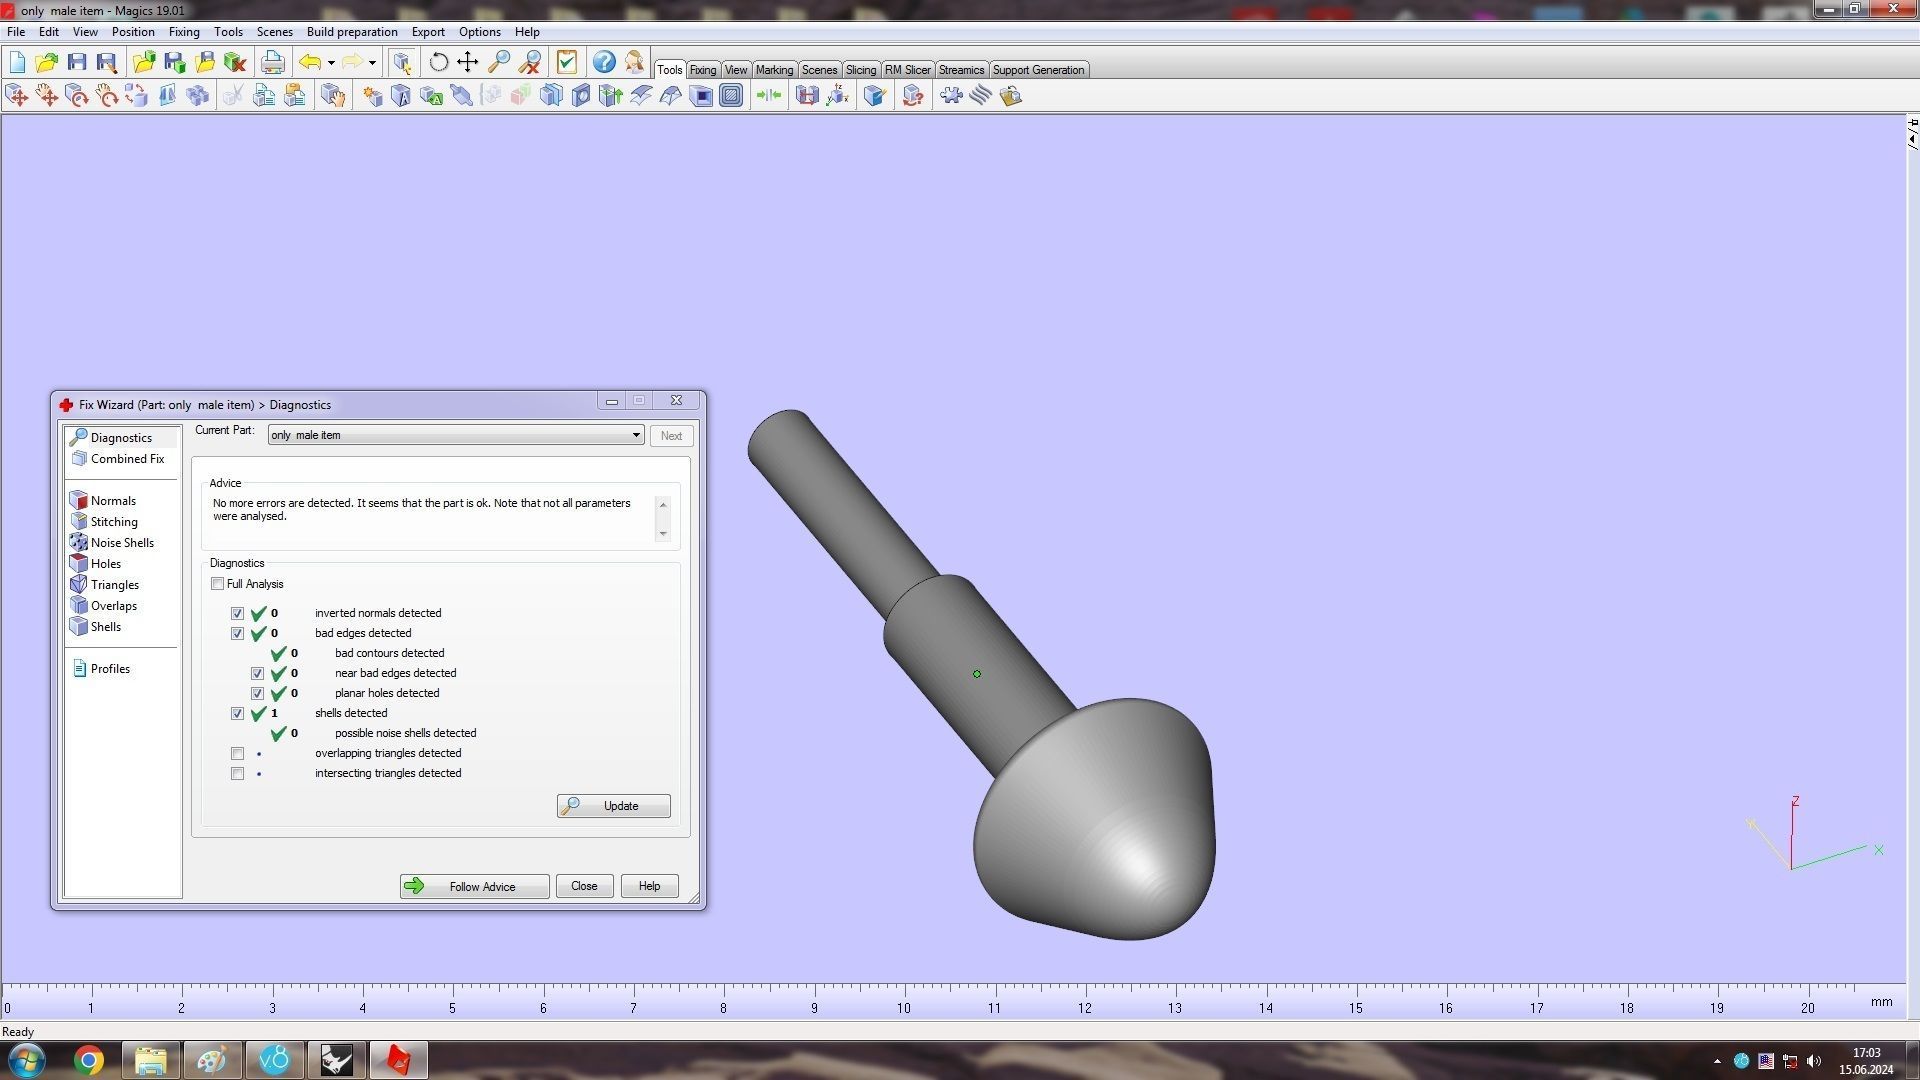Screen dimensions: 1920x1080
Task: Click the New project icon
Action: pyautogui.click(x=17, y=62)
